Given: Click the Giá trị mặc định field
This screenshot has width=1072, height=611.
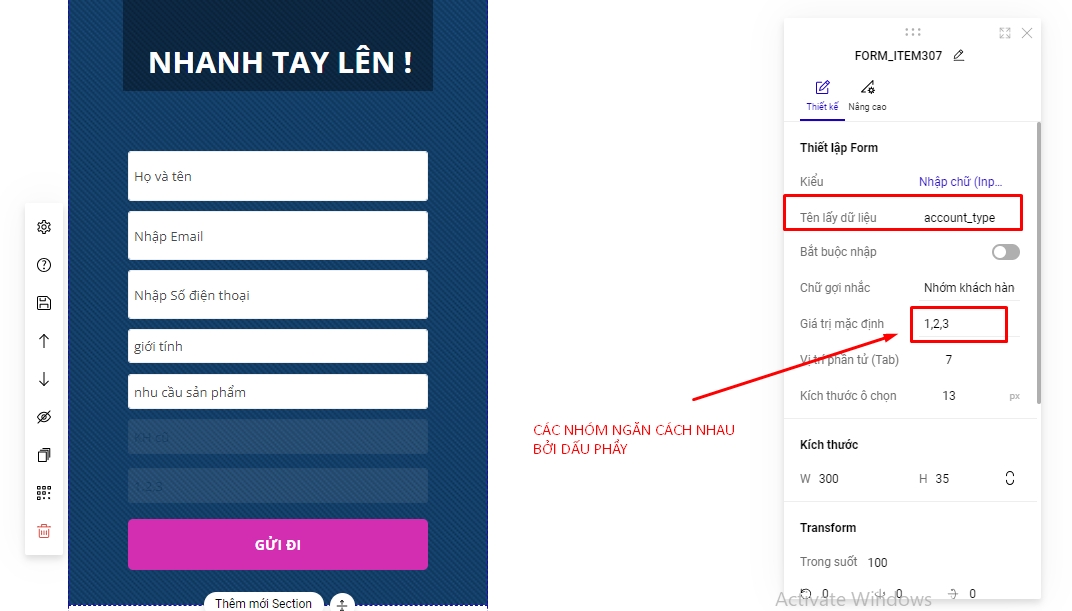Looking at the screenshot, I should 959,324.
